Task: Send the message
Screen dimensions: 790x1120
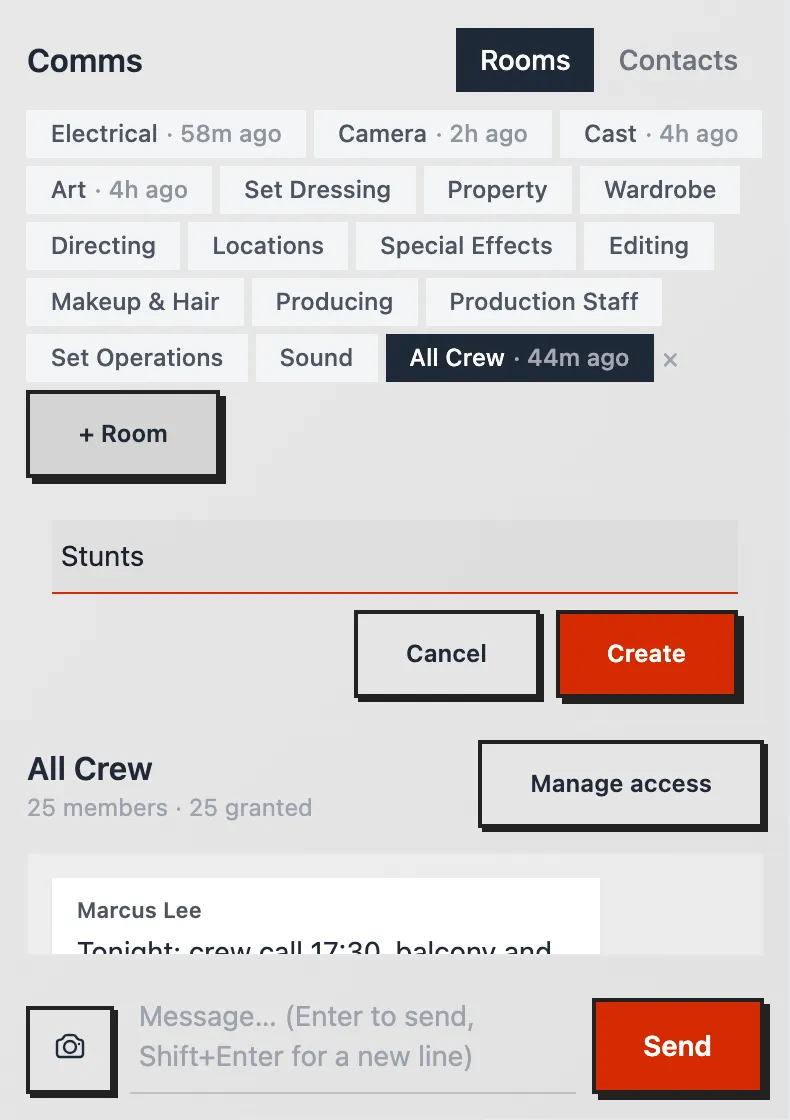Action: pyautogui.click(x=677, y=1046)
